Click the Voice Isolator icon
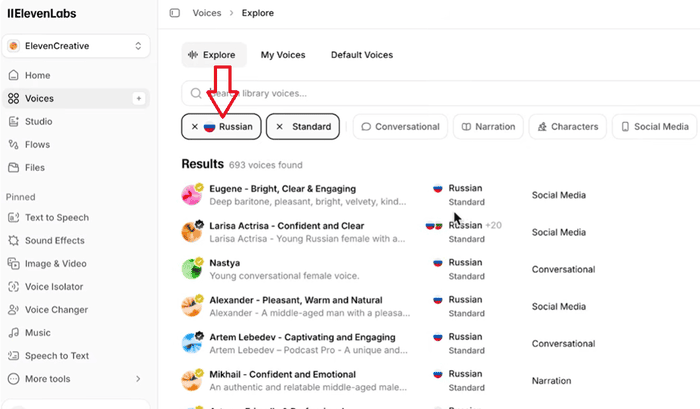700x409 pixels. coord(14,287)
